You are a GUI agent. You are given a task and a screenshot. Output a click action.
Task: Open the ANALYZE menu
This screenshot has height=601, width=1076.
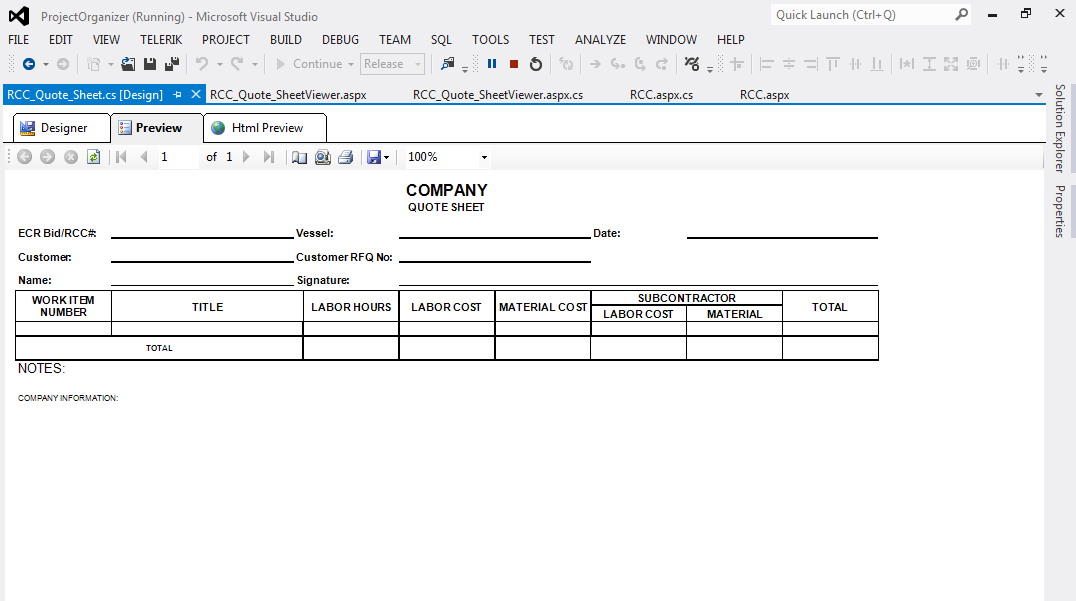(x=600, y=40)
